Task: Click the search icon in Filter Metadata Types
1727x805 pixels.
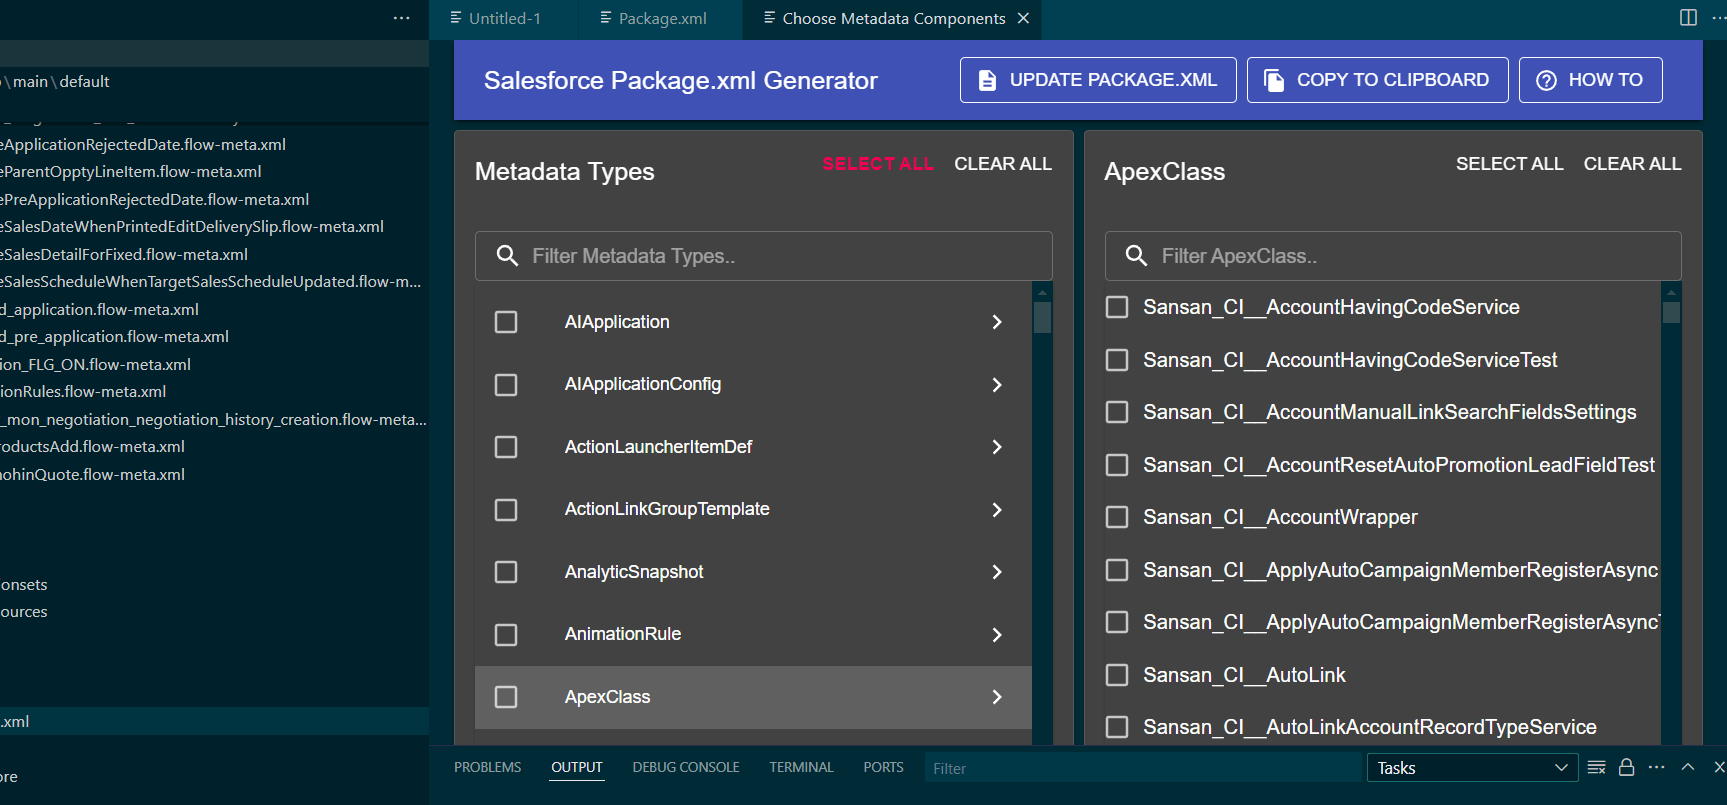Action: pos(507,256)
